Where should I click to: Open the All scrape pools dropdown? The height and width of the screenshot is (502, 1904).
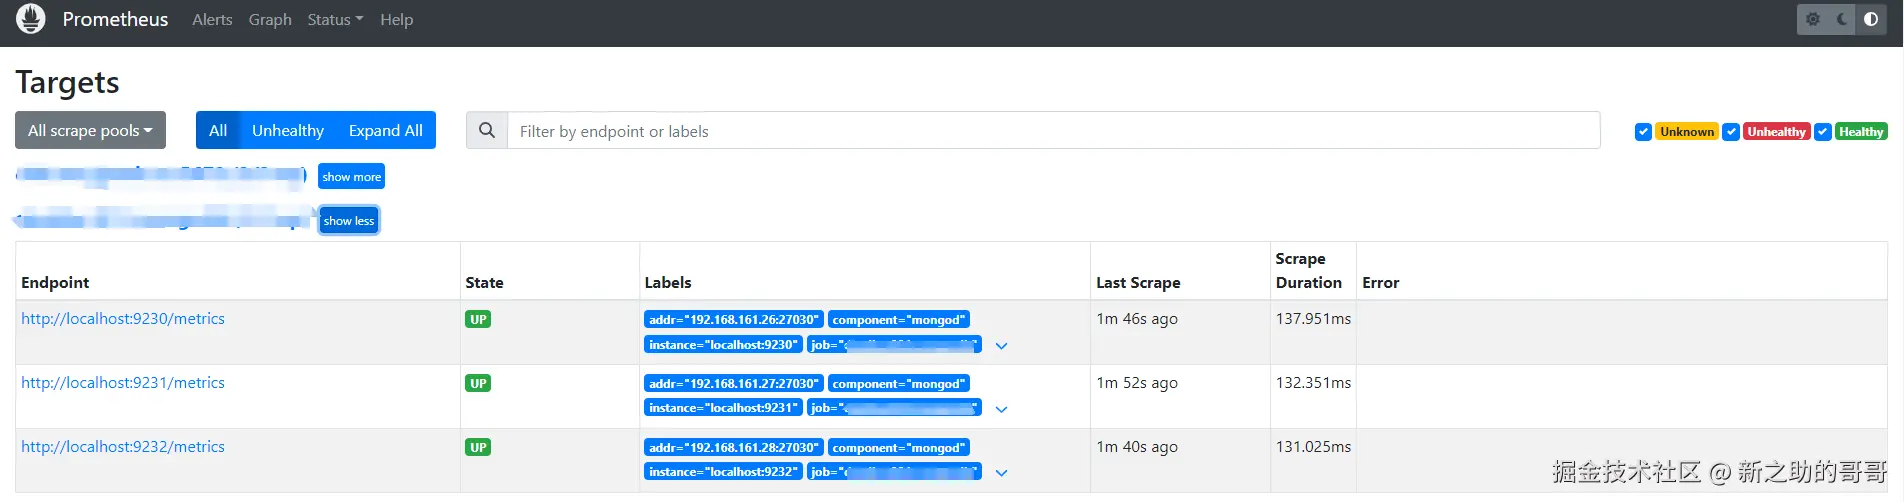90,130
